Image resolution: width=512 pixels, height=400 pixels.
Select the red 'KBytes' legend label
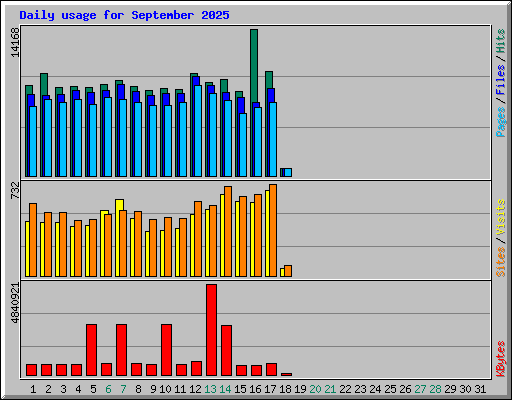click(501, 359)
